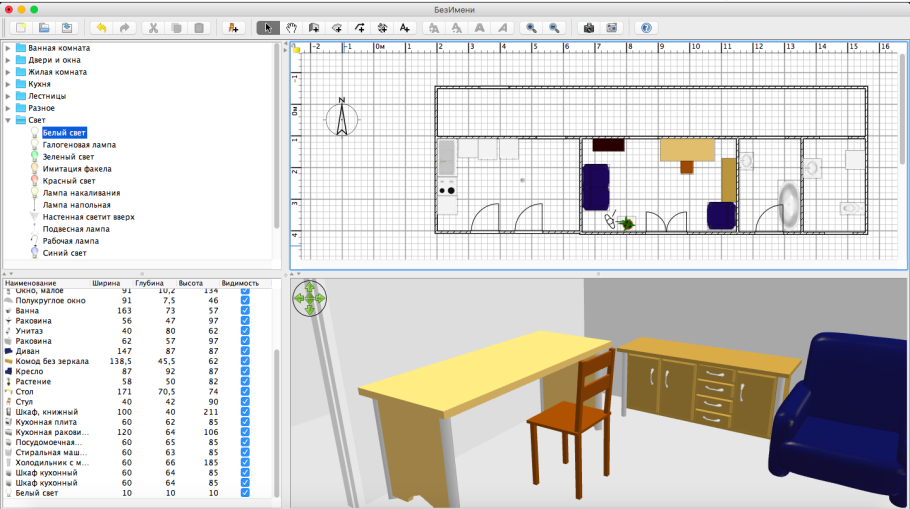Expand the Кухня folder
The width and height of the screenshot is (910, 509).
click(x=10, y=84)
